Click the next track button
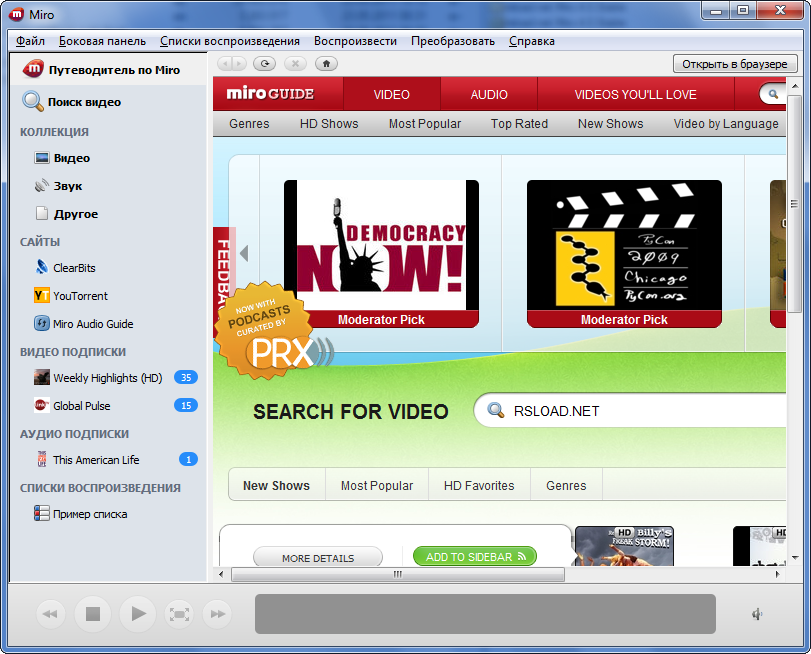The width and height of the screenshot is (811, 654). [x=217, y=614]
